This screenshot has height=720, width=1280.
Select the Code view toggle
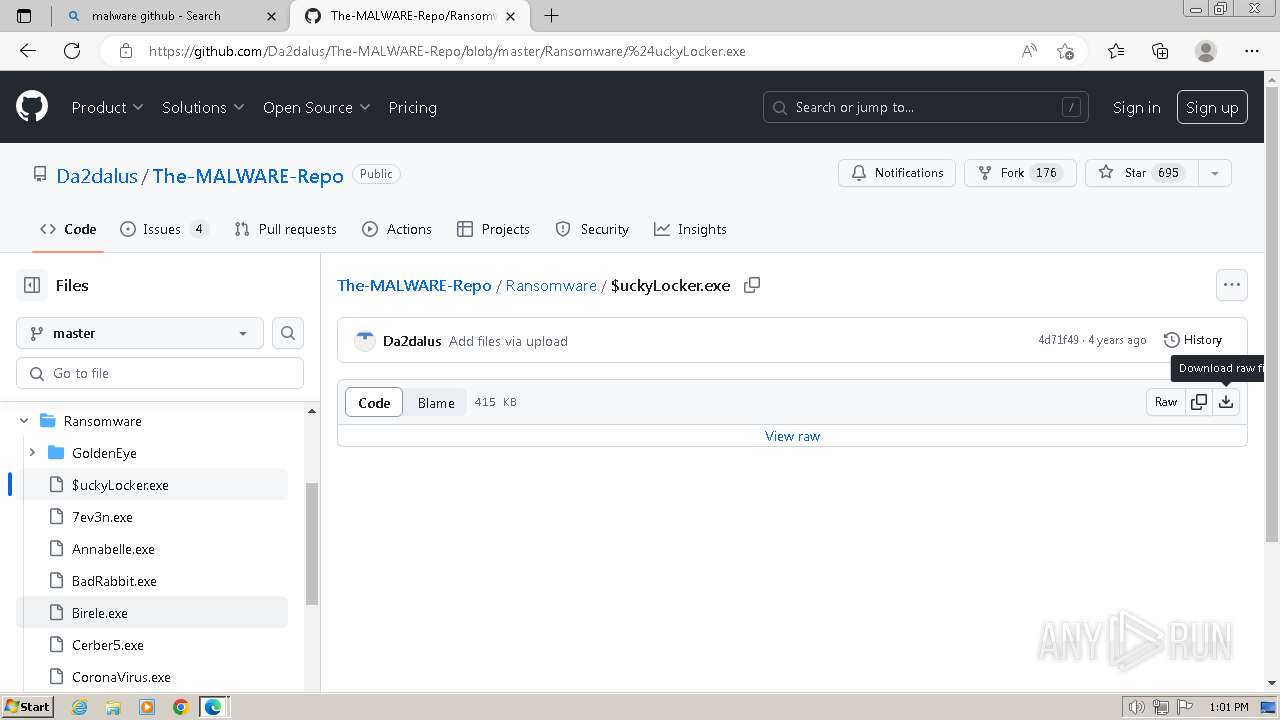pyautogui.click(x=374, y=402)
